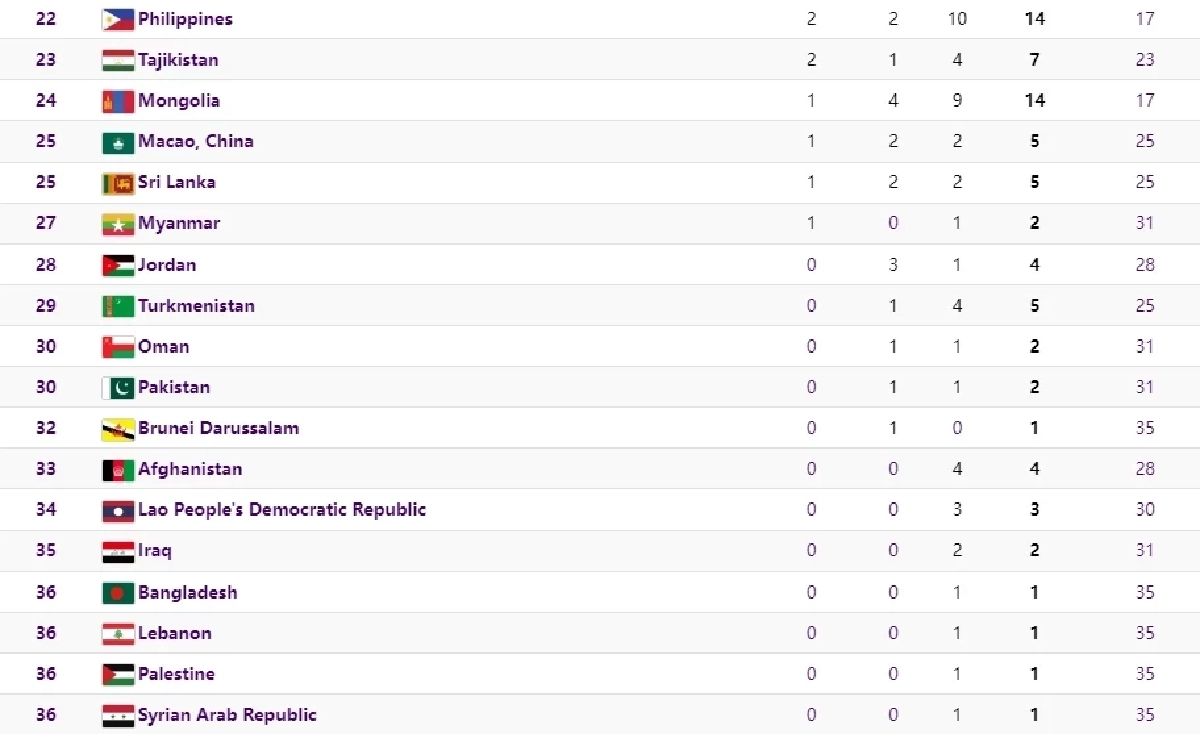This screenshot has height=734, width=1200.
Task: Click the Lebanon flag icon
Action: pos(118,633)
